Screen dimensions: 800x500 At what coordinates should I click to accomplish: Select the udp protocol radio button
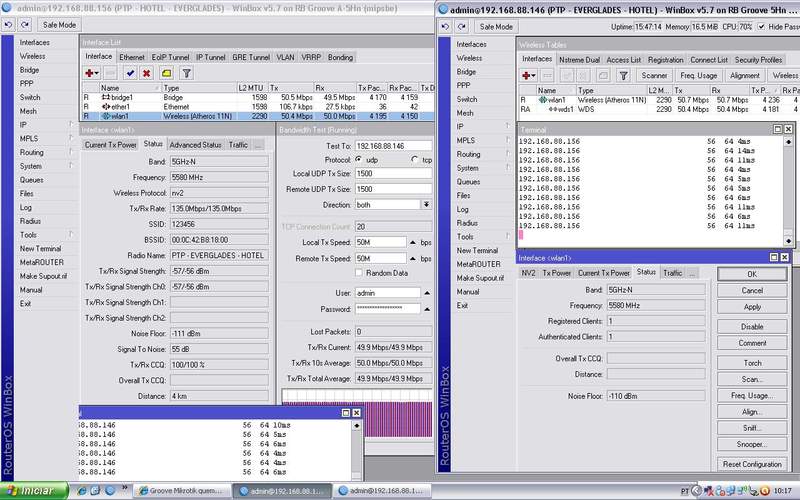point(359,159)
